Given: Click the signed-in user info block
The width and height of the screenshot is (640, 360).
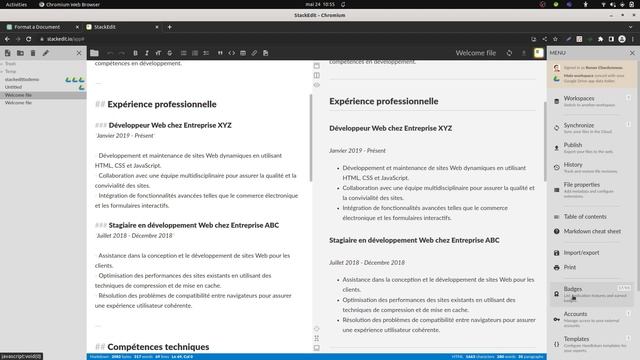Looking at the screenshot, I should 592,74.
